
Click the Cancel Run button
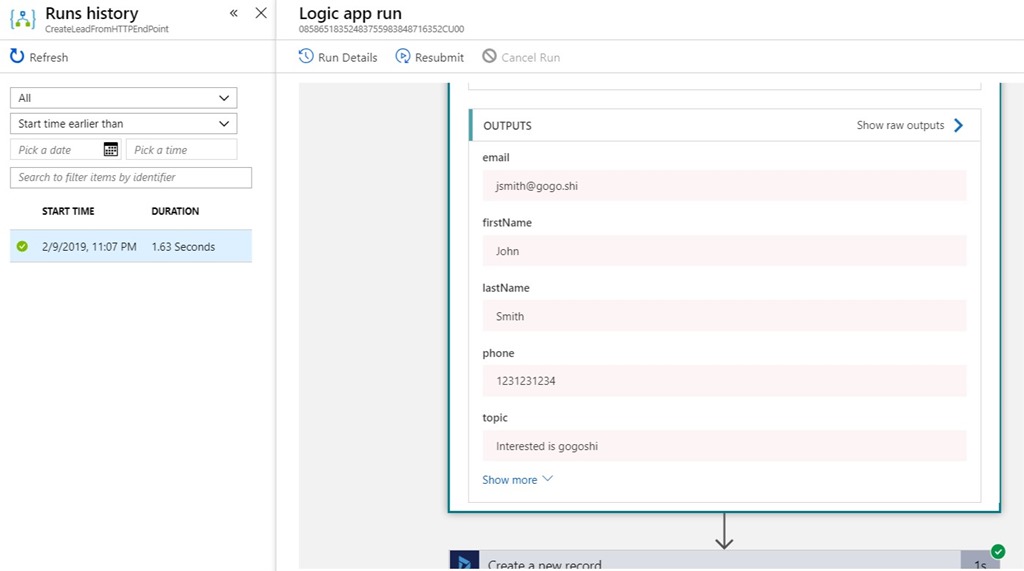click(521, 57)
